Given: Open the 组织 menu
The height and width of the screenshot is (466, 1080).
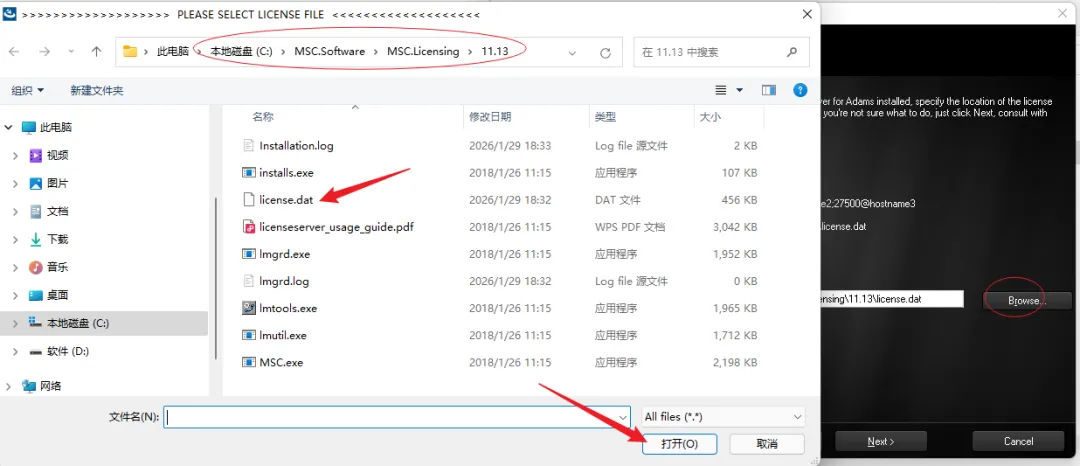Looking at the screenshot, I should coord(28,90).
